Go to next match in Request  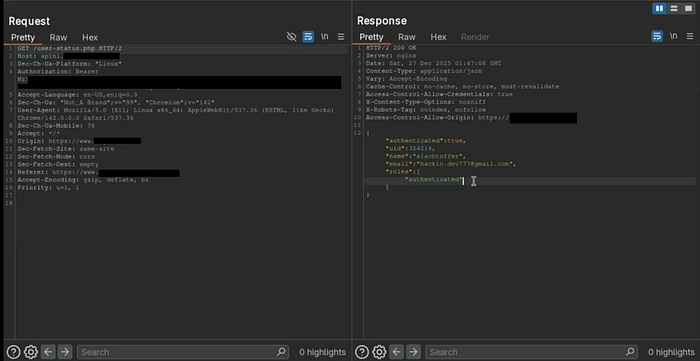[x=65, y=352]
